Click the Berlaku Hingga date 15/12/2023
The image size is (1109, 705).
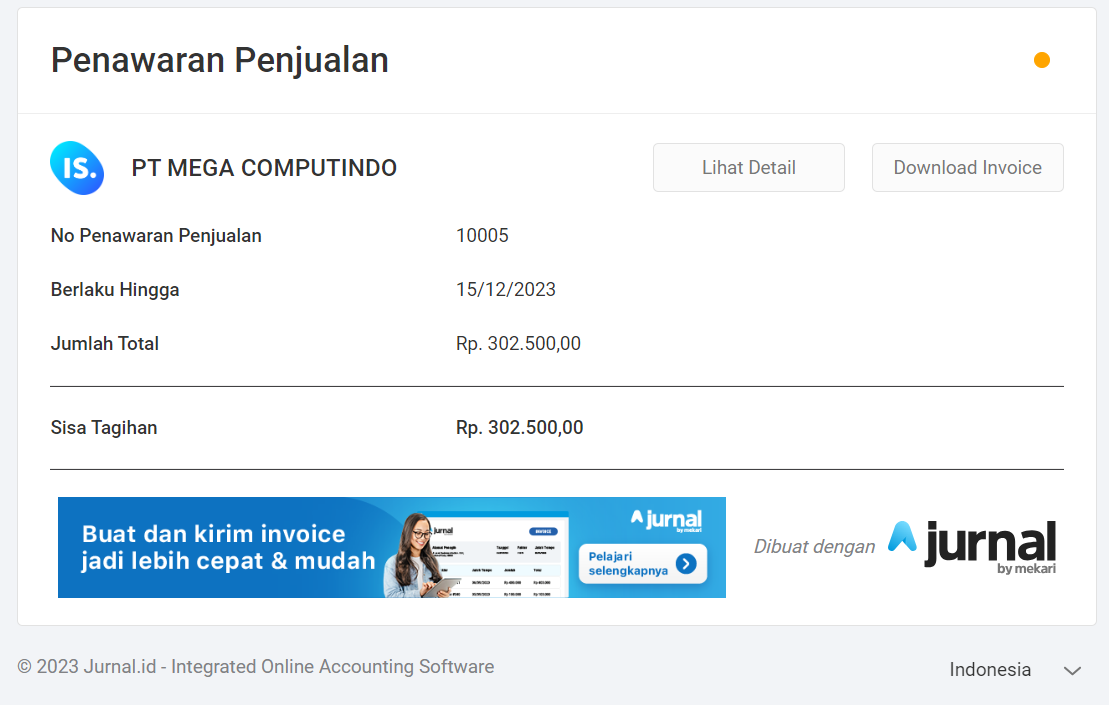pos(506,289)
